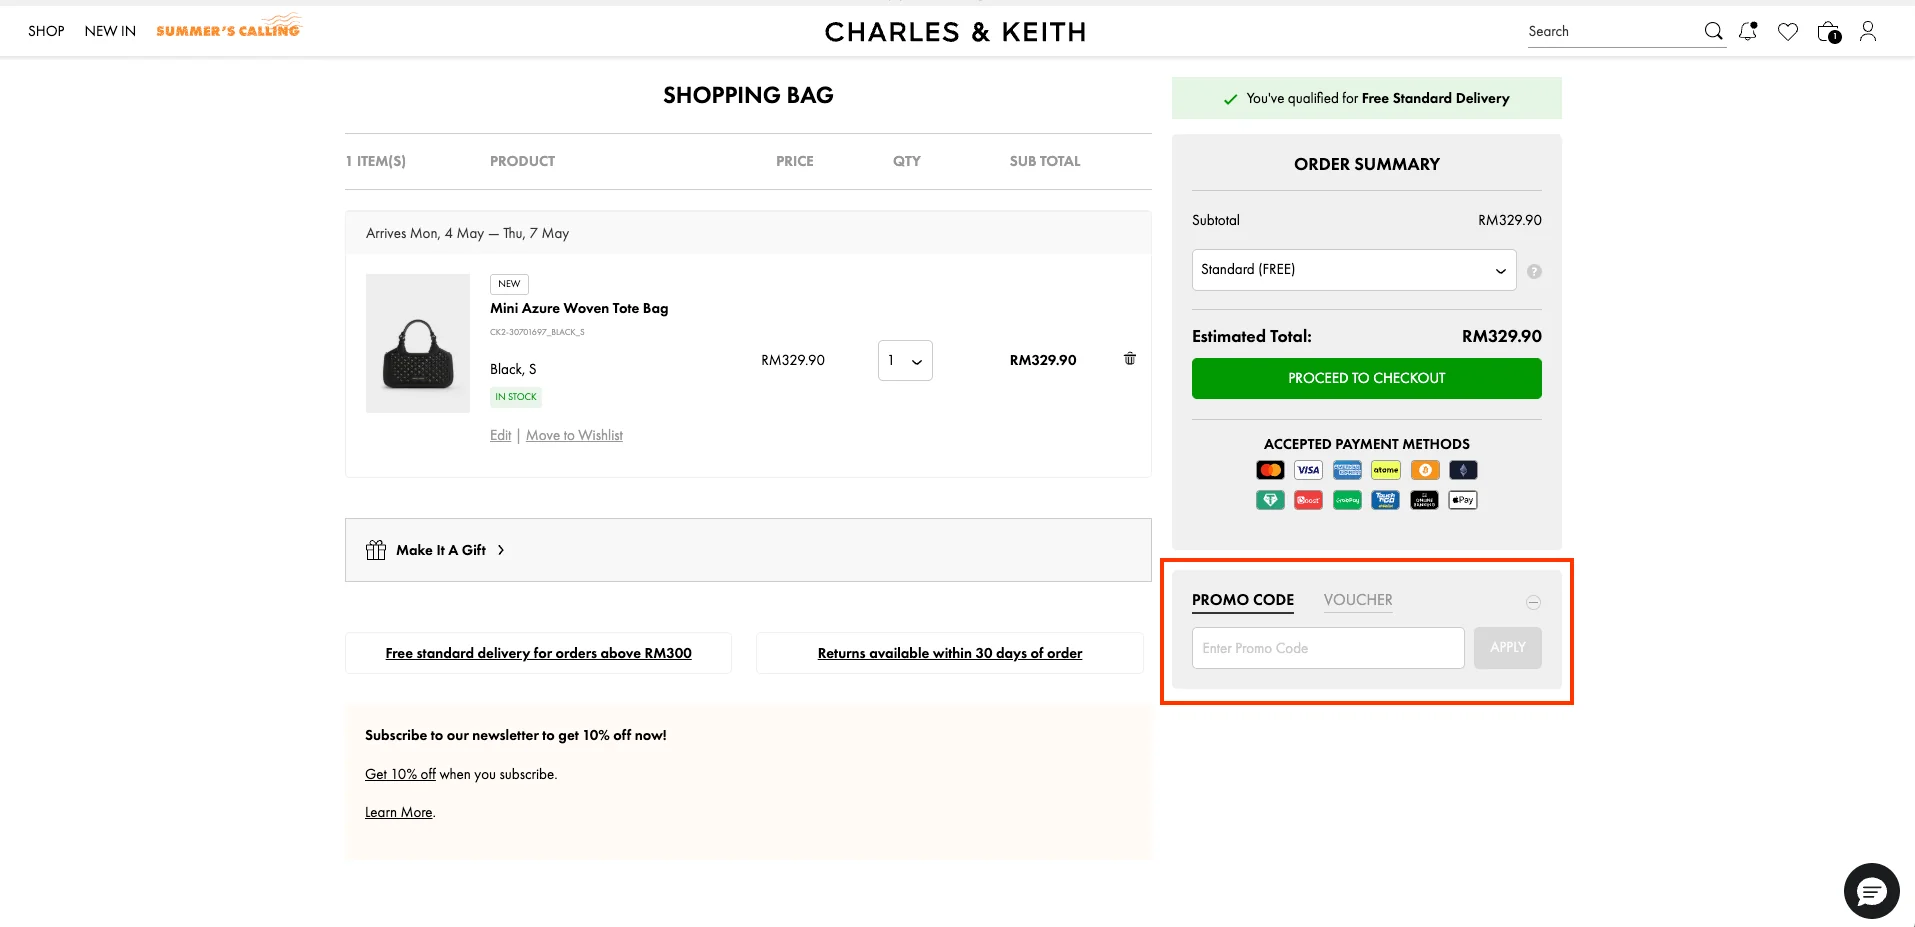Click the Learn More link

399,812
